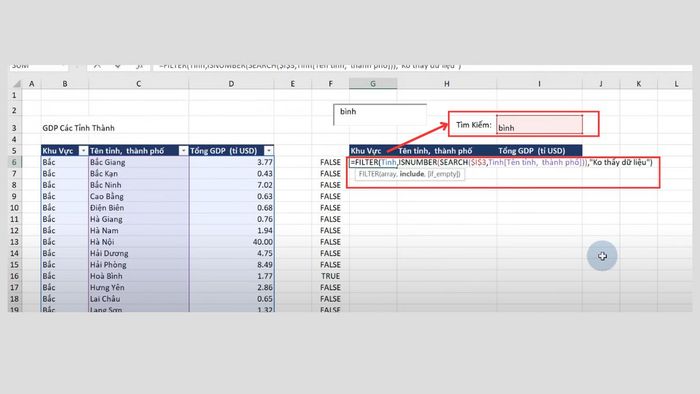Select column B header
700x394 pixels.
coord(65,84)
